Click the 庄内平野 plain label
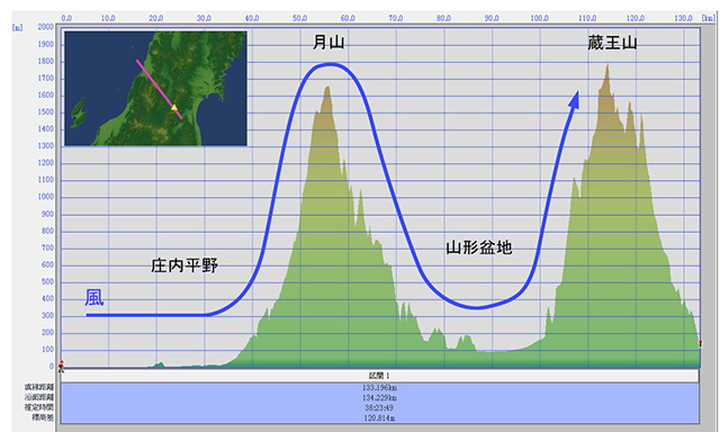The height and width of the screenshot is (432, 720). pyautogui.click(x=185, y=265)
